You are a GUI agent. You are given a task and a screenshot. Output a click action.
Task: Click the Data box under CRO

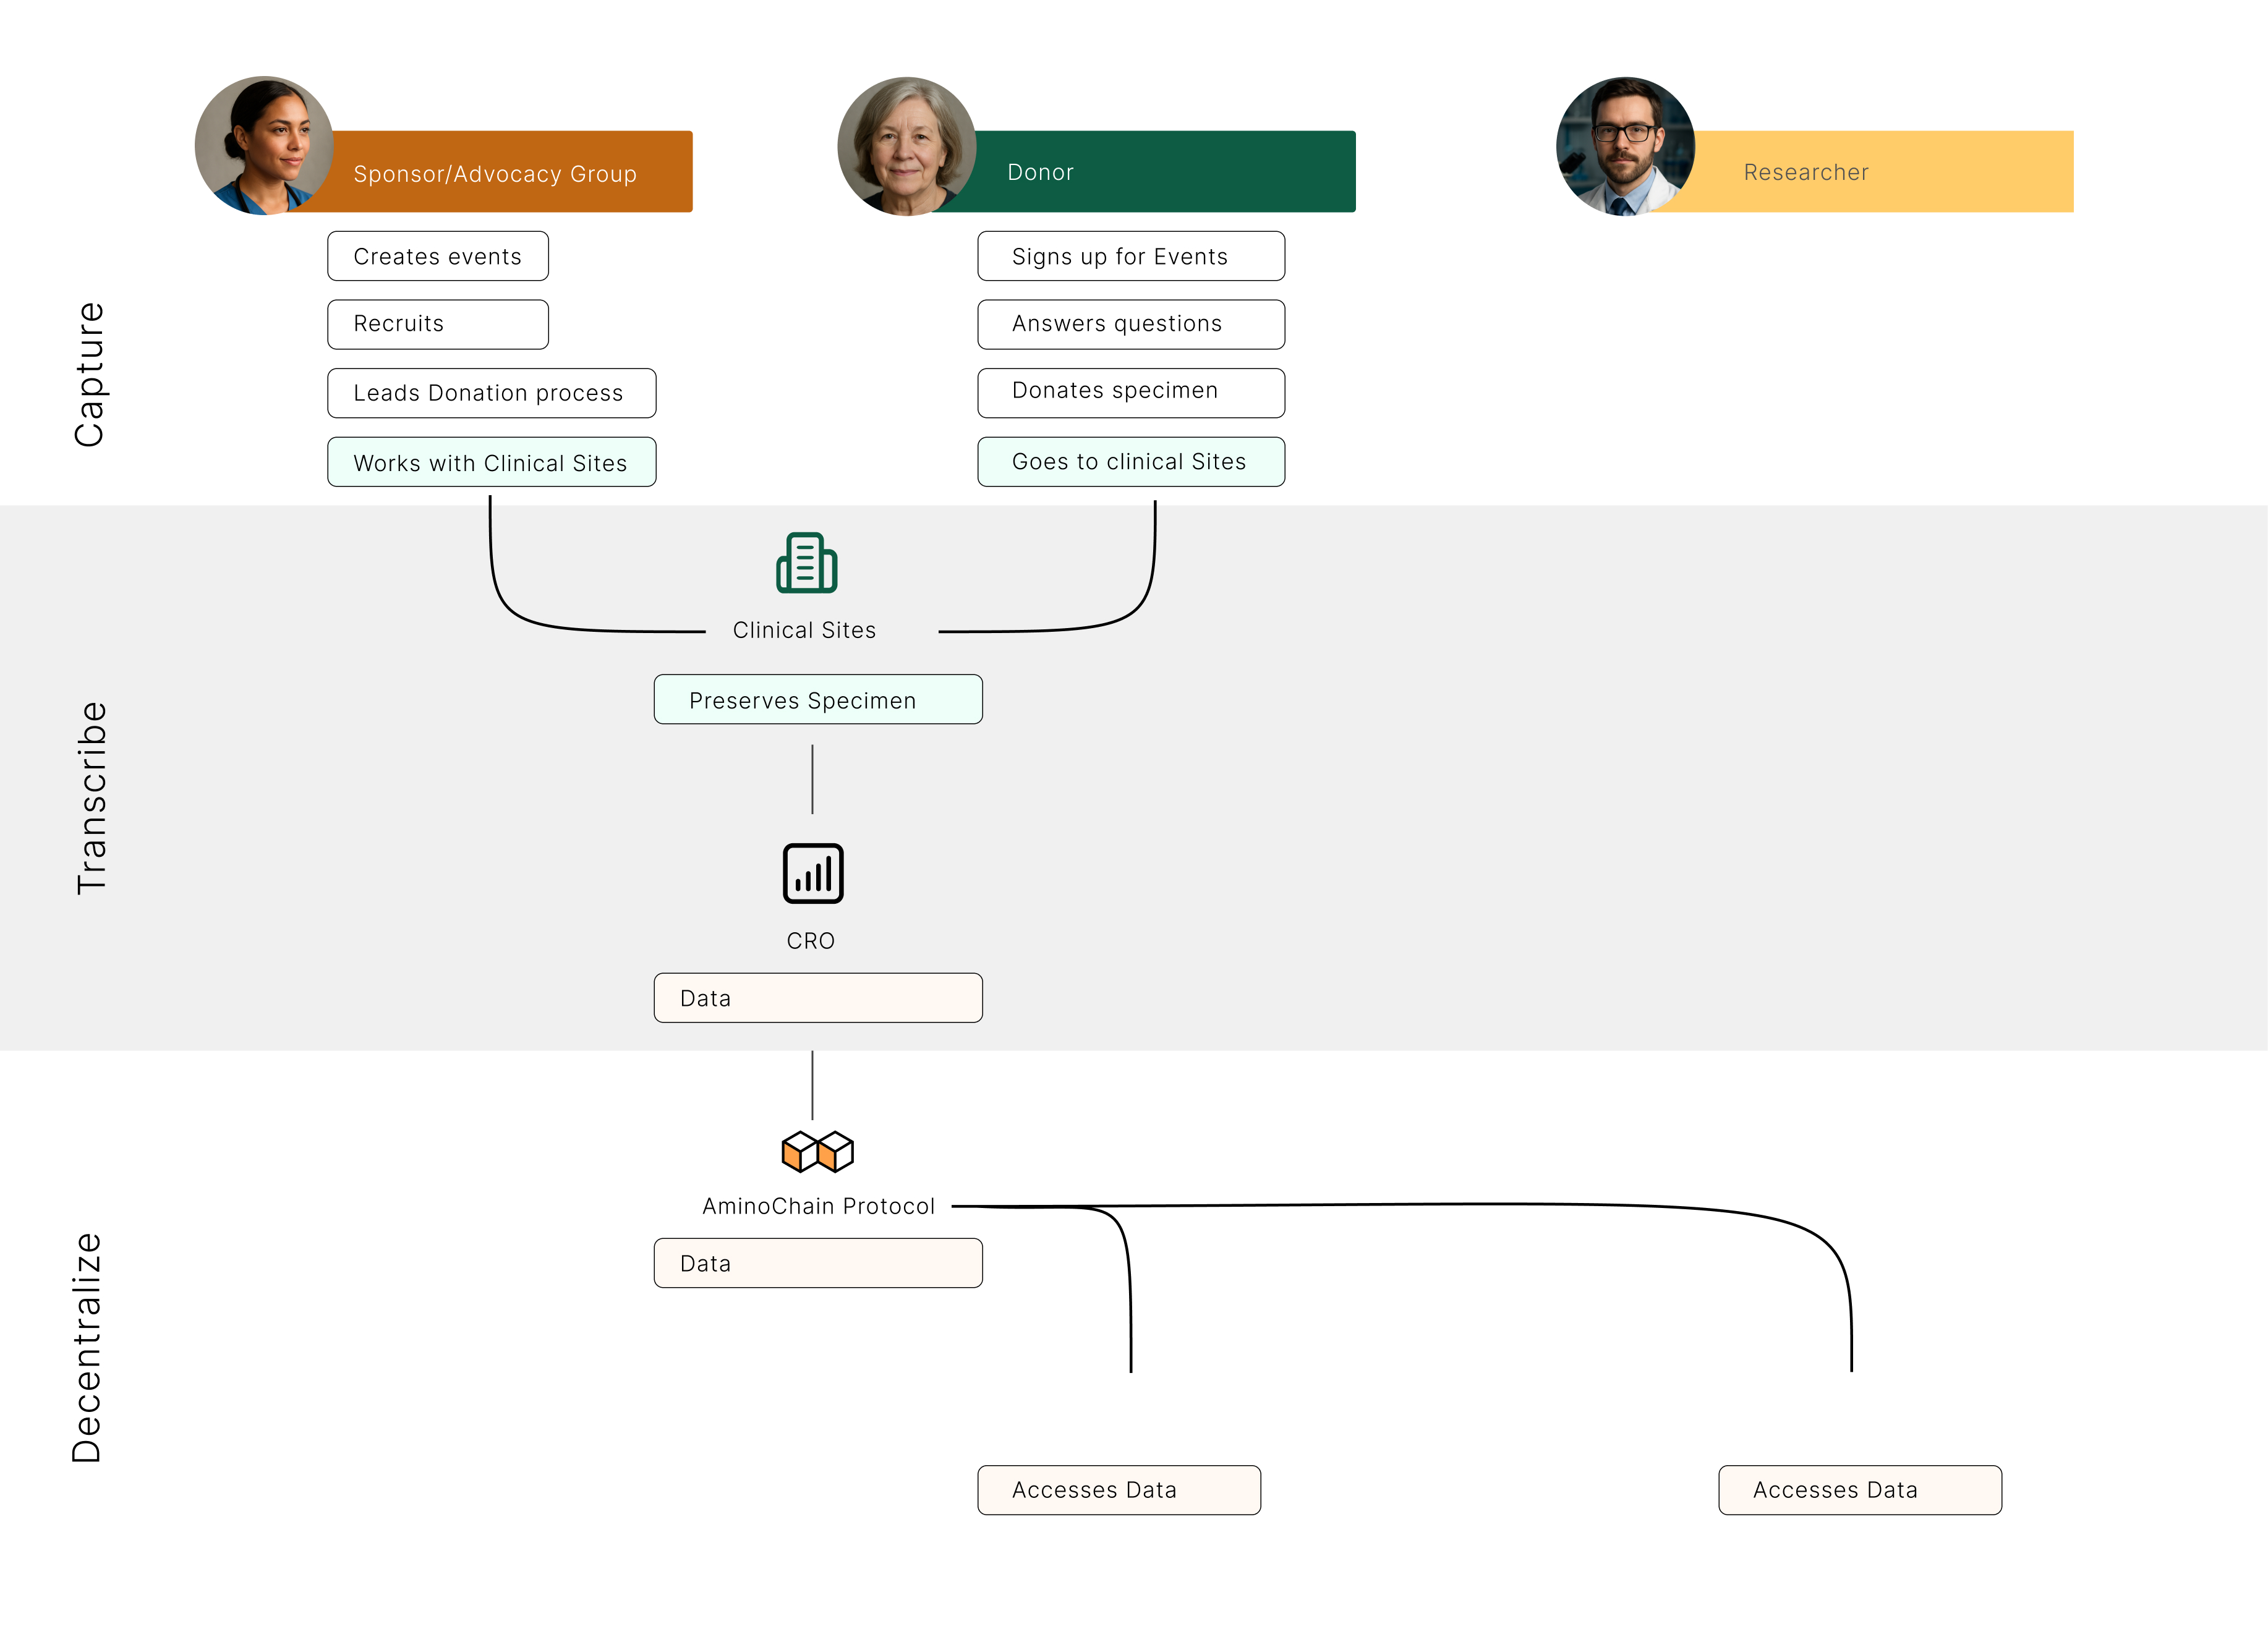coord(818,998)
